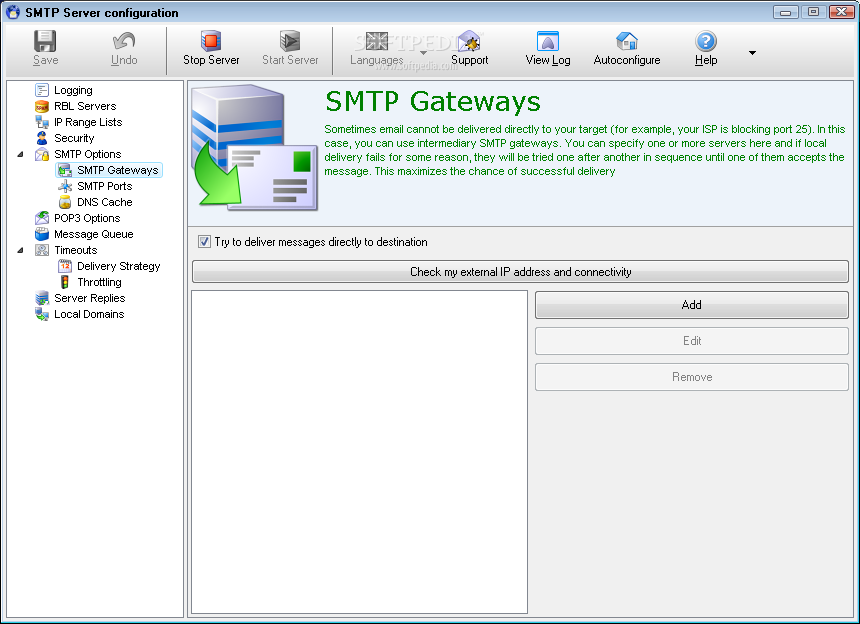Click the Logging tree icon
The width and height of the screenshot is (860, 624).
pos(42,90)
